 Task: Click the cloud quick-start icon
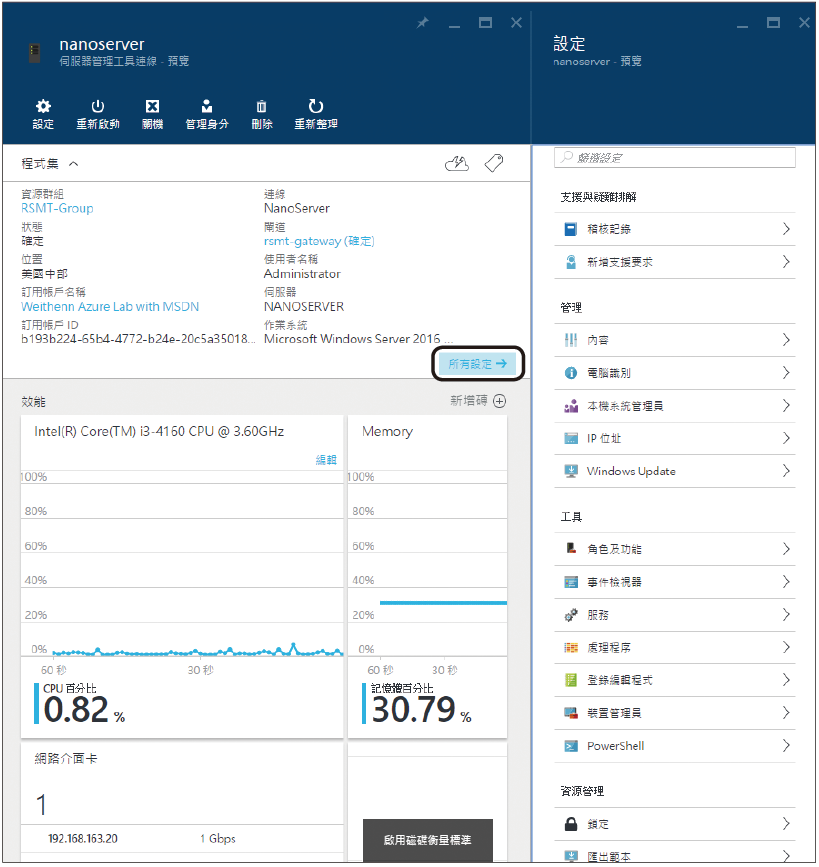[457, 164]
